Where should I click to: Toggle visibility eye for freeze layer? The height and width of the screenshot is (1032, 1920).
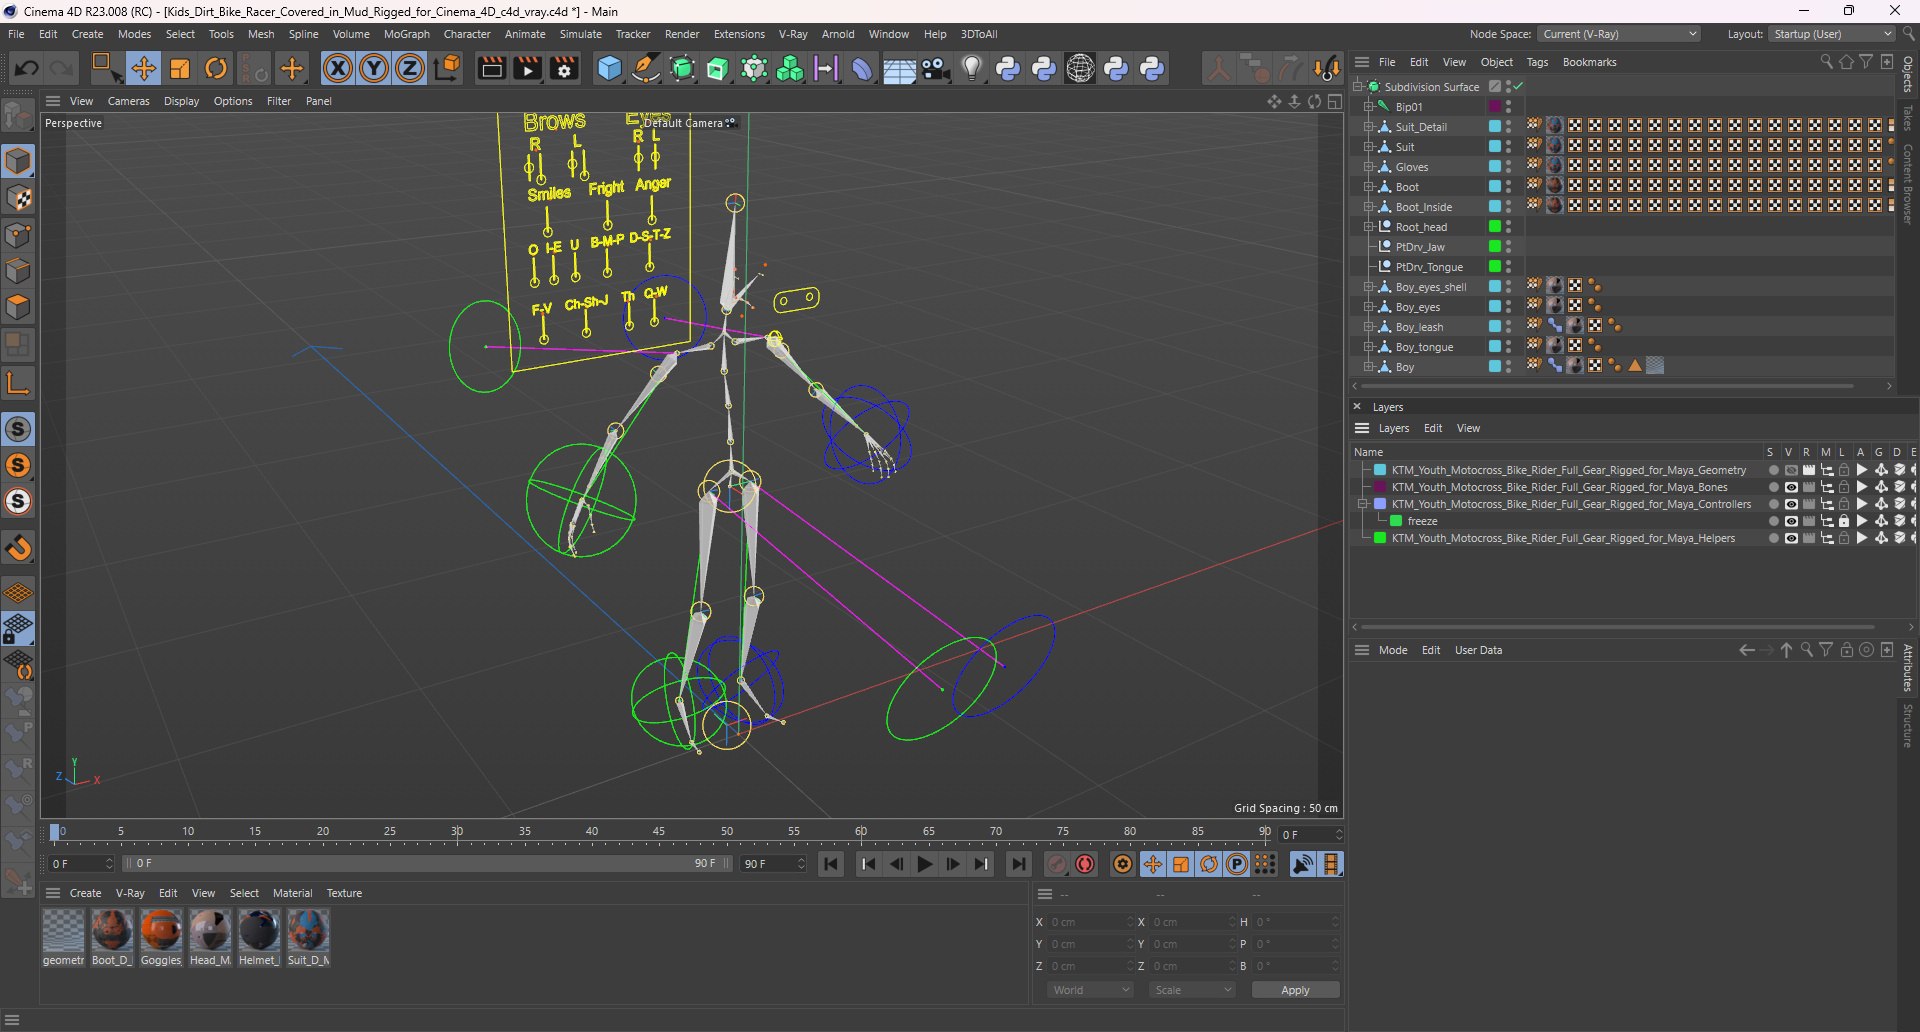pyautogui.click(x=1791, y=521)
